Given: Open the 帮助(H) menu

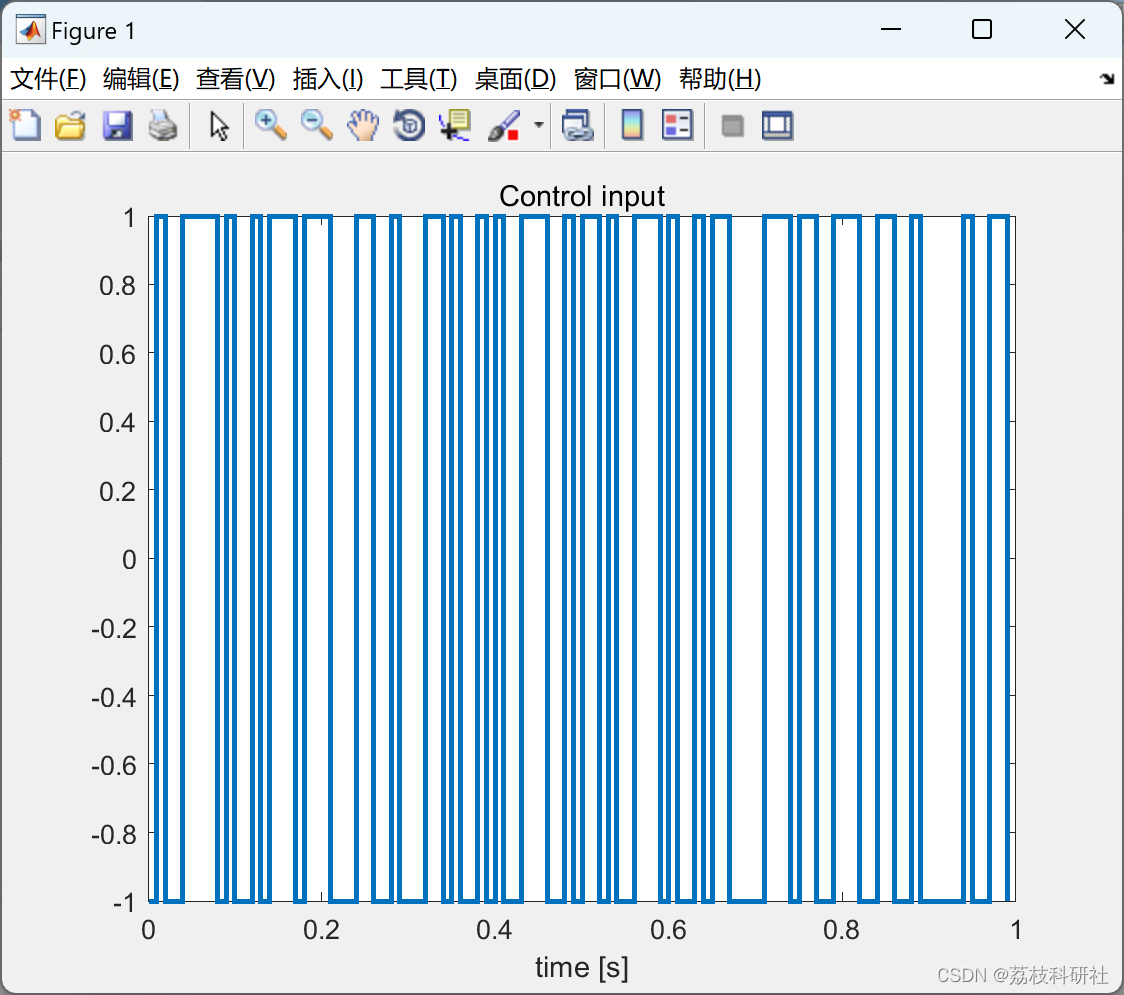Looking at the screenshot, I should click(717, 79).
